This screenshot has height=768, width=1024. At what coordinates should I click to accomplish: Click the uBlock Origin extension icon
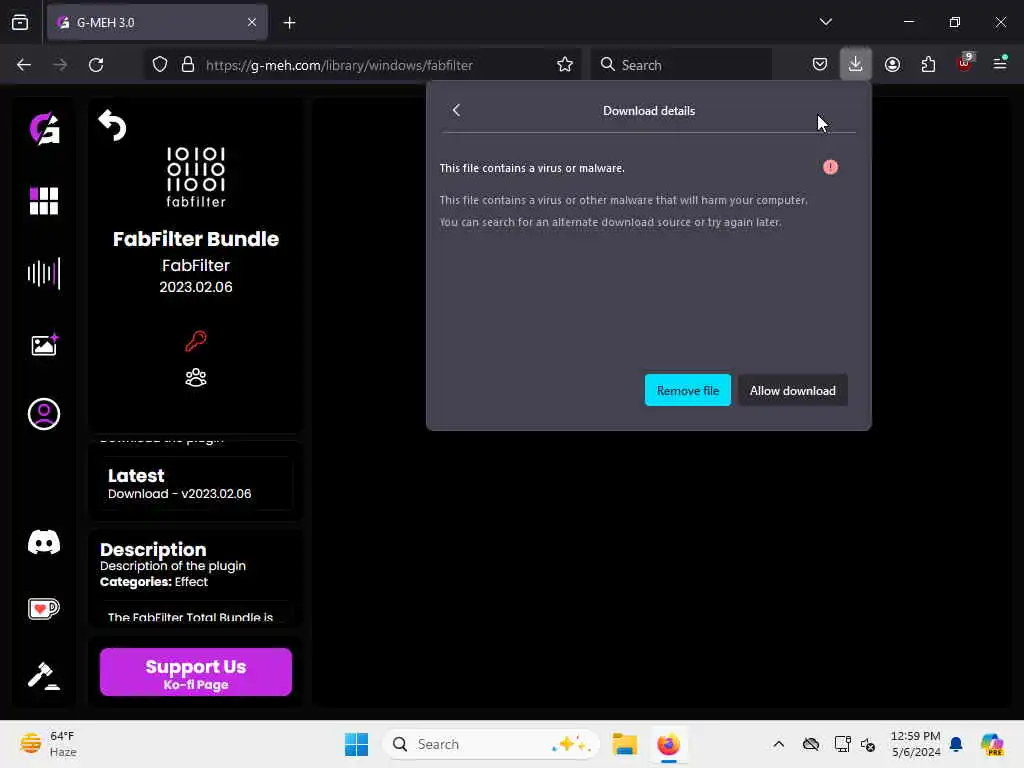(x=965, y=63)
